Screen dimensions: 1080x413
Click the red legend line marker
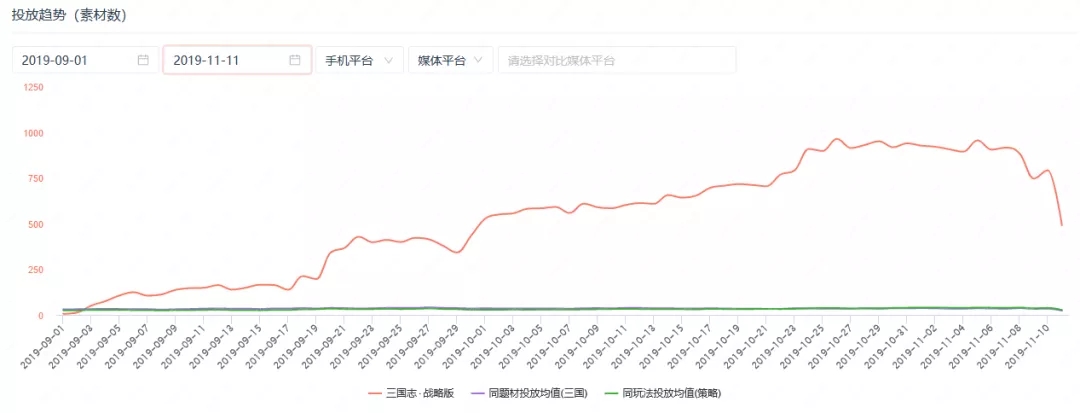click(x=375, y=394)
